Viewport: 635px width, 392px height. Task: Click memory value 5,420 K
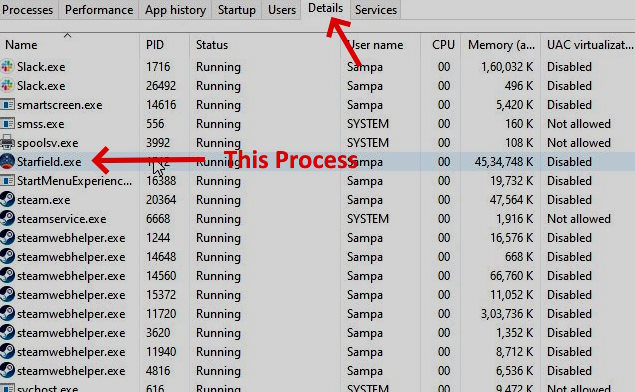click(x=515, y=105)
